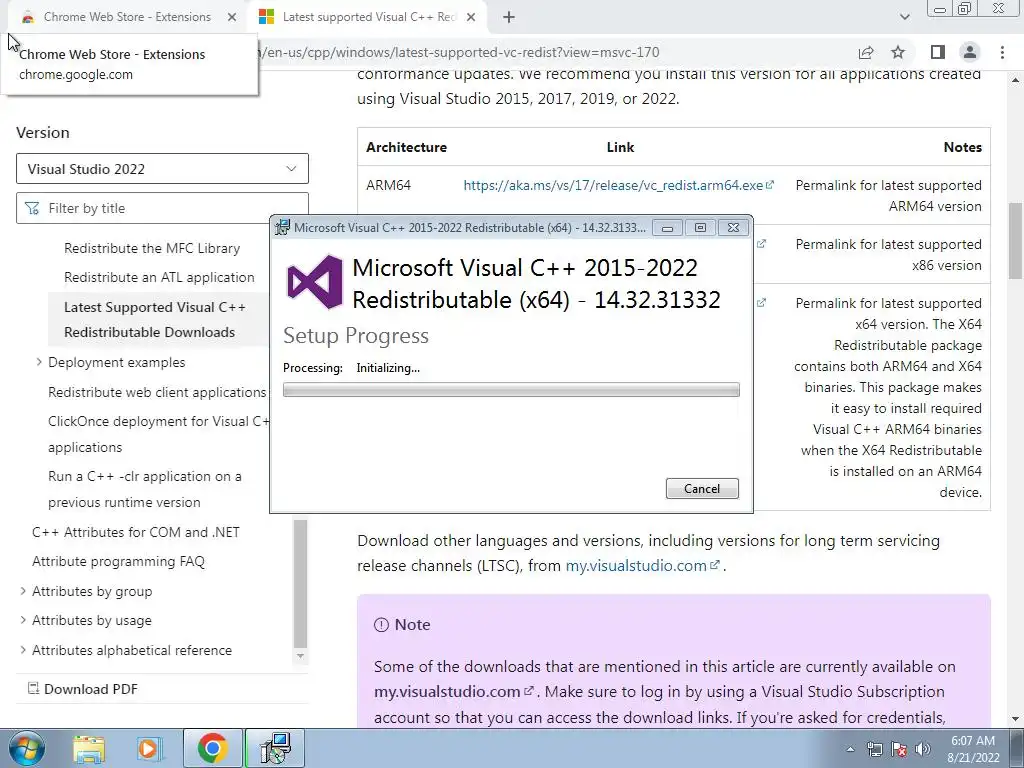Click the sidebar scrollbar down arrow
This screenshot has height=768, width=1024.
[x=300, y=656]
